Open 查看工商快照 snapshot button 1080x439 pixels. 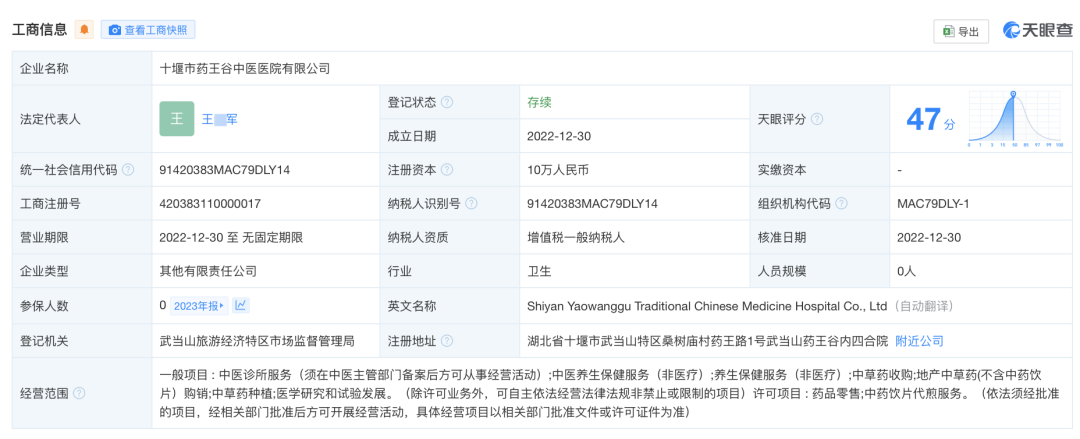(x=148, y=30)
